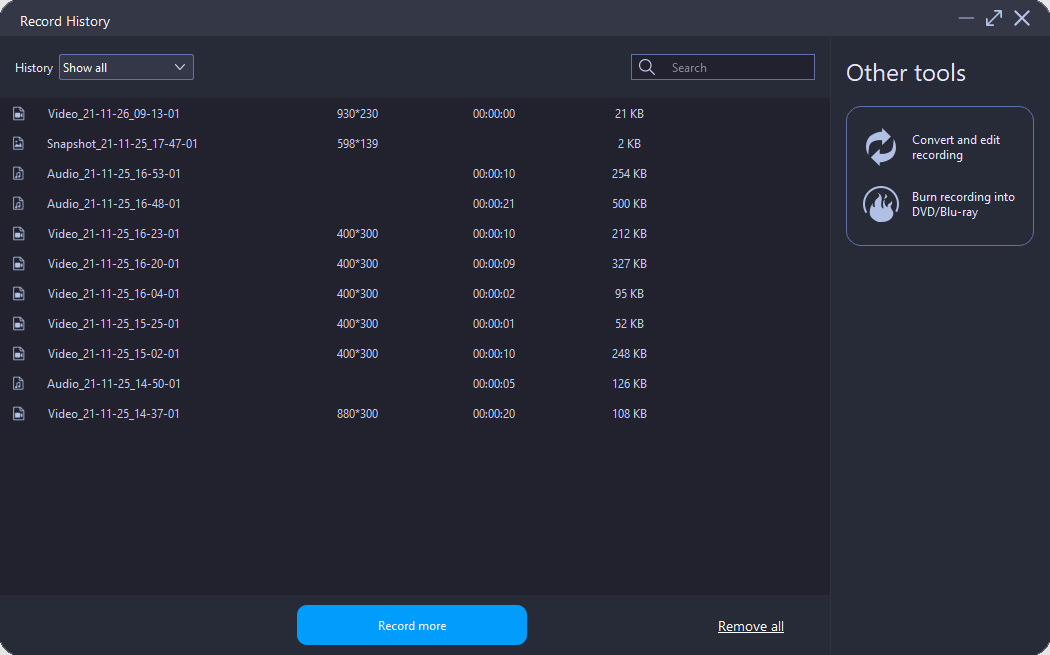Open the History Show all dropdown
1050x655 pixels.
127,67
